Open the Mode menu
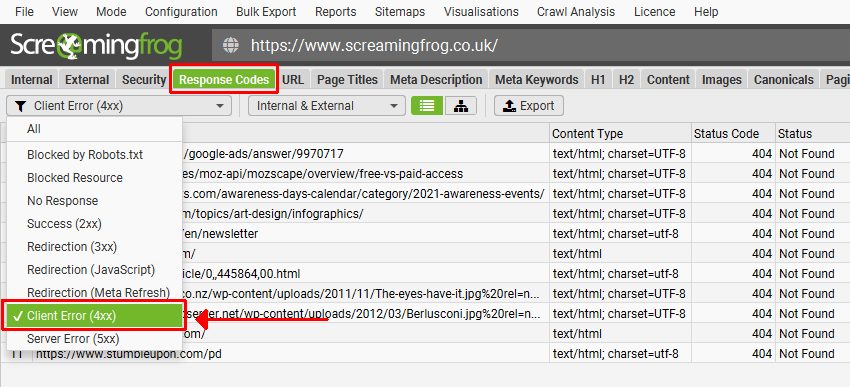Screen dimensions: 850x387 [111, 11]
